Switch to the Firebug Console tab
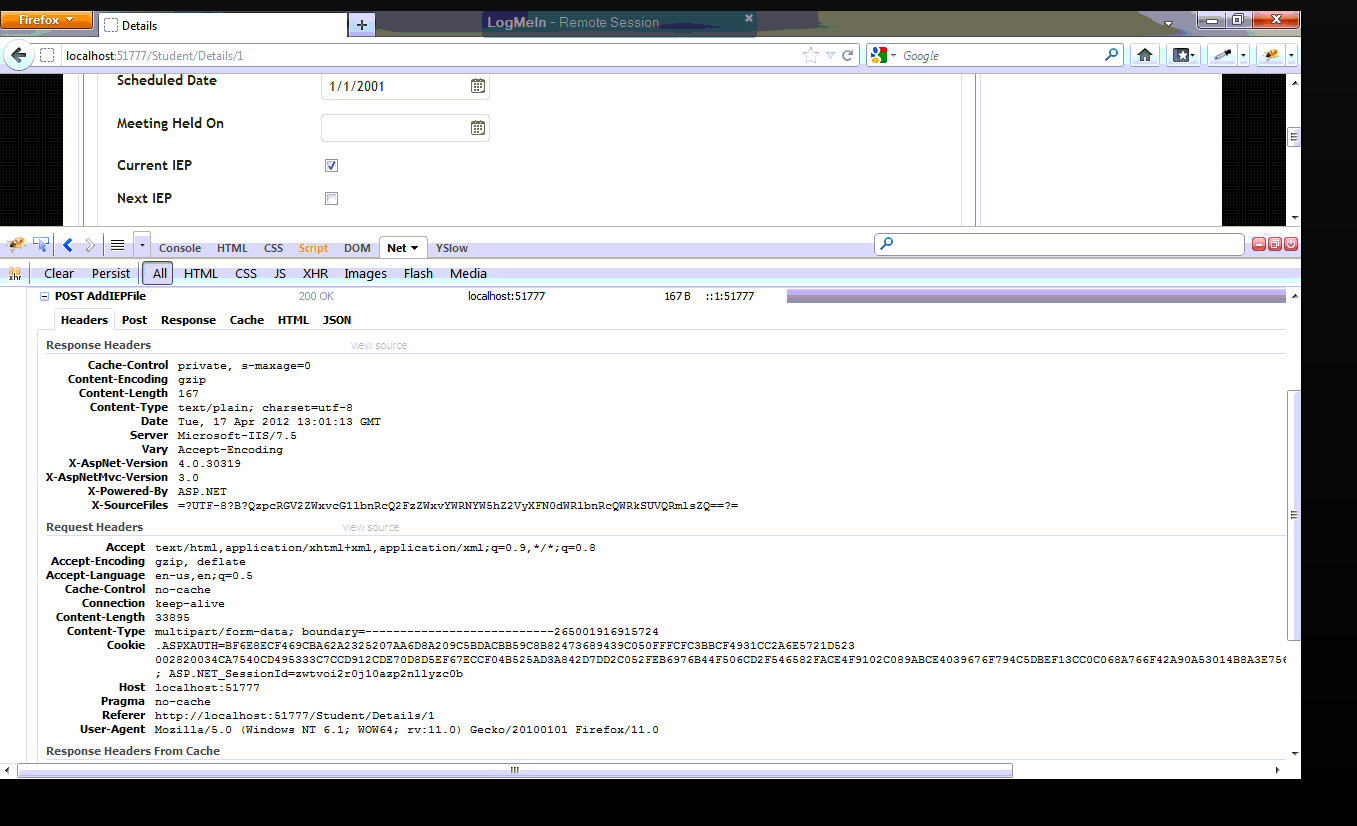This screenshot has width=1357, height=826. point(180,248)
